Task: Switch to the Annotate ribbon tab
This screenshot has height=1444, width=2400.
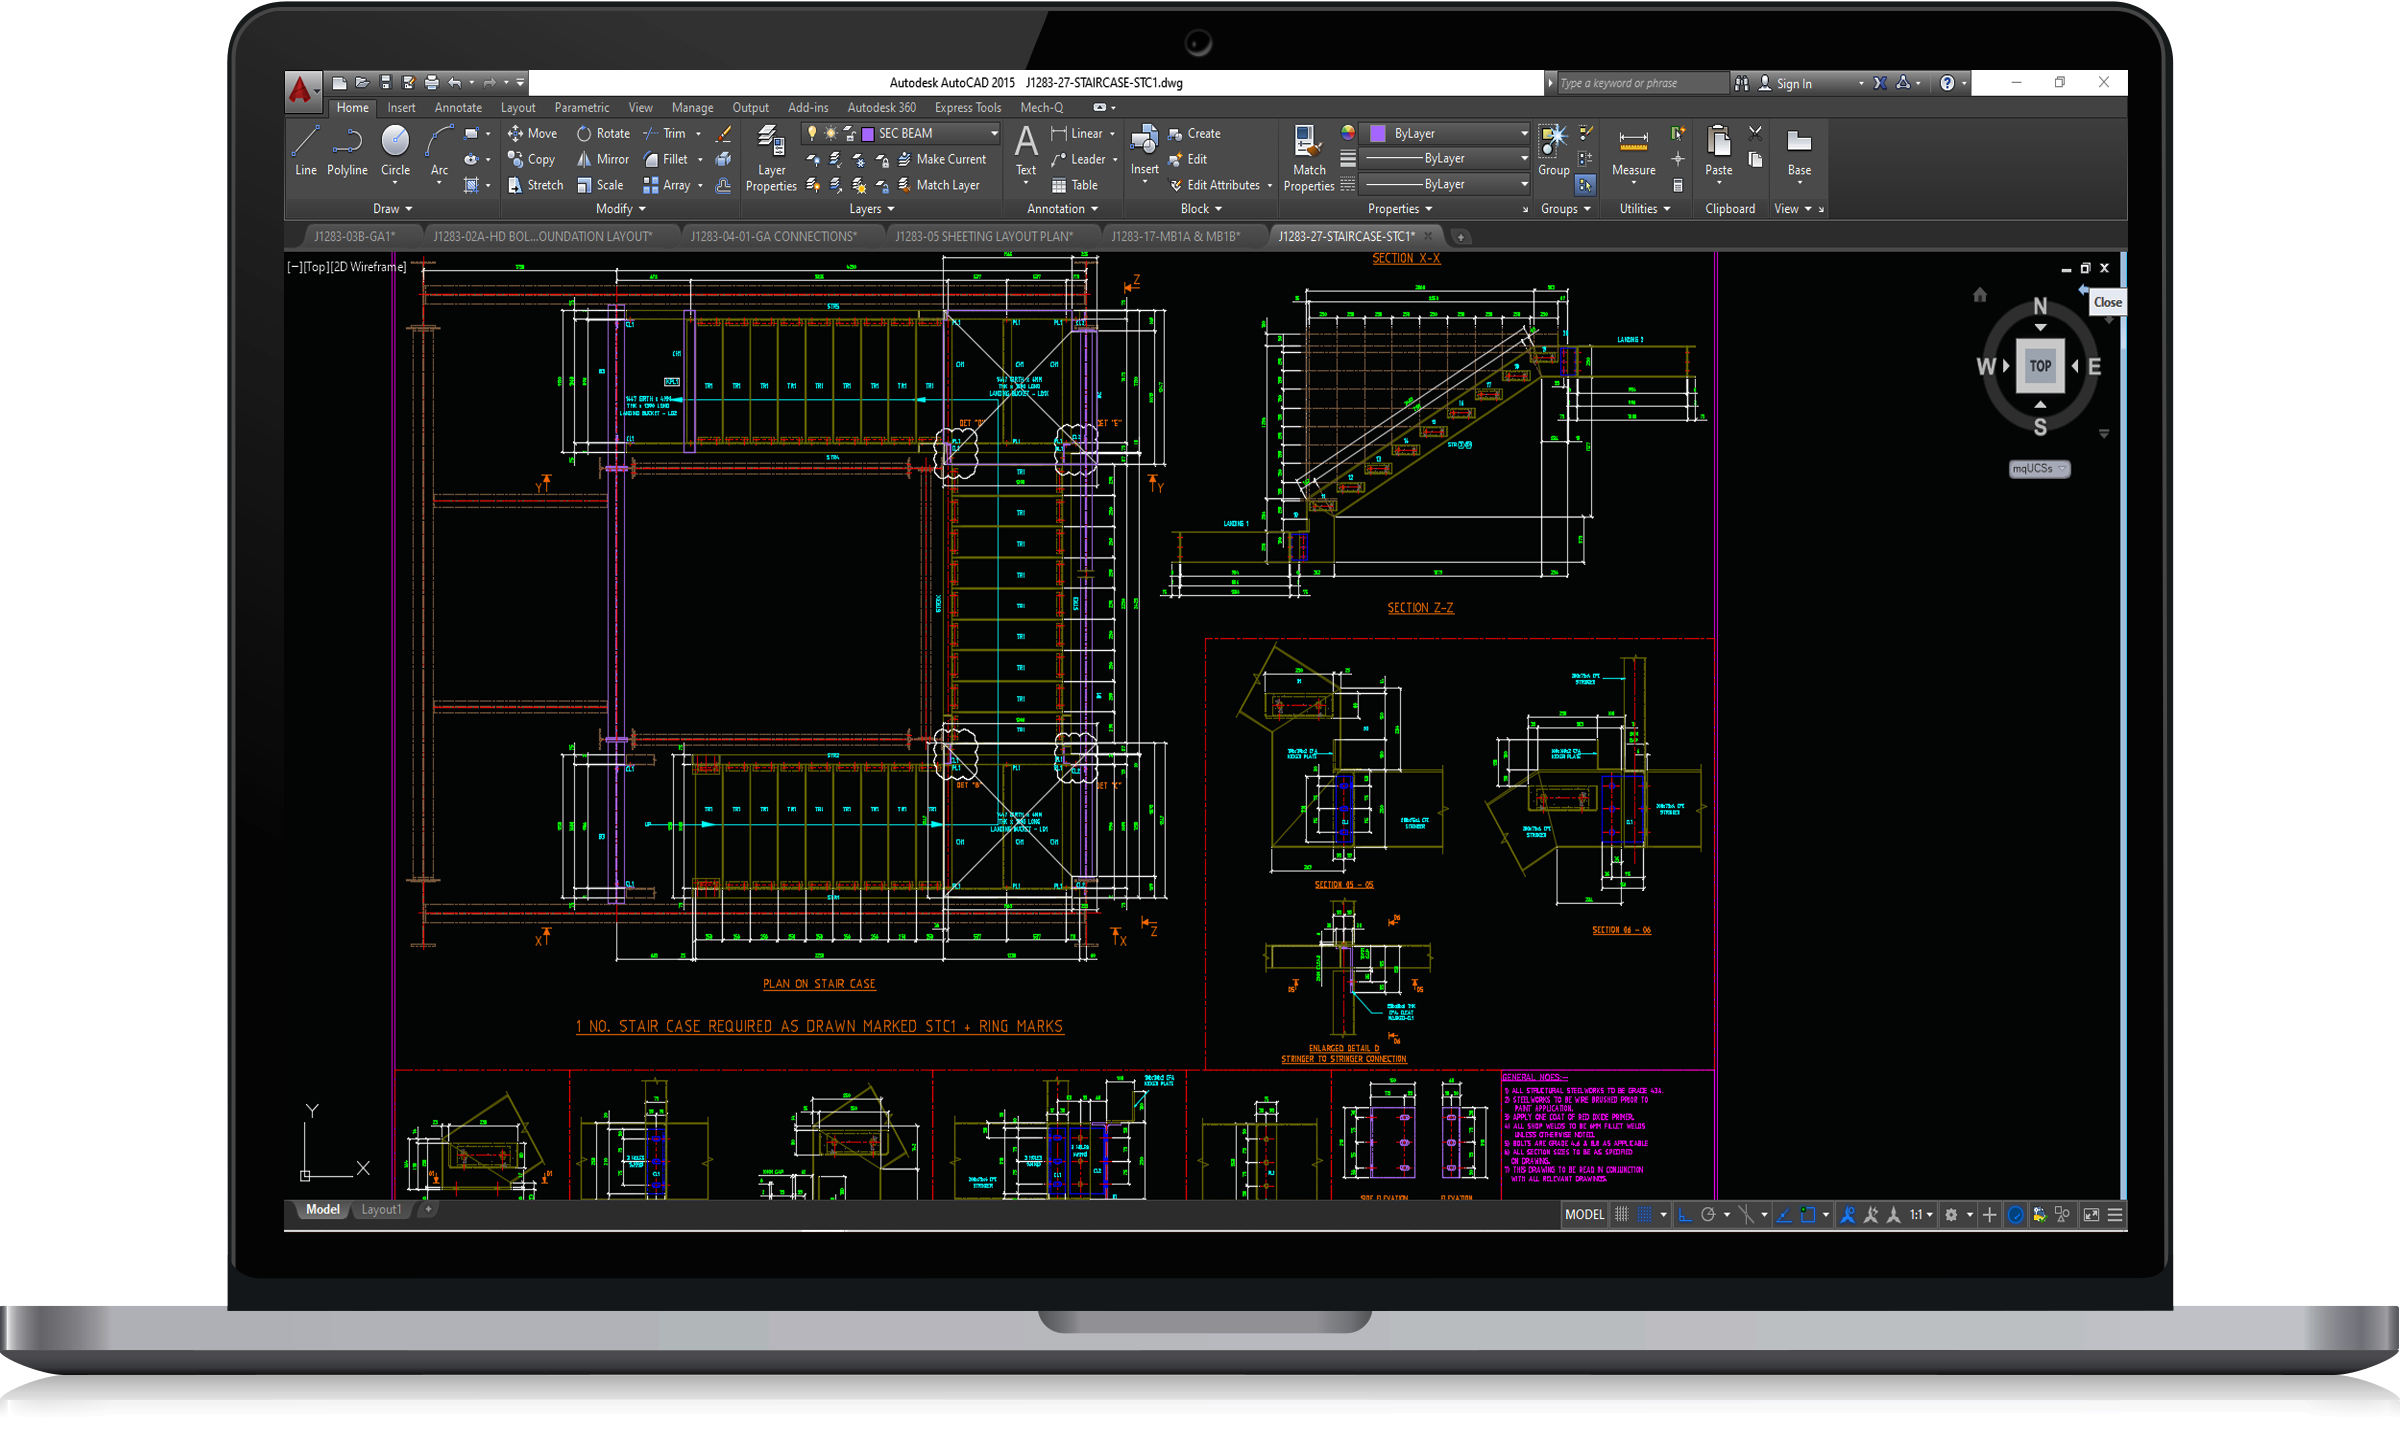Action: 458,108
